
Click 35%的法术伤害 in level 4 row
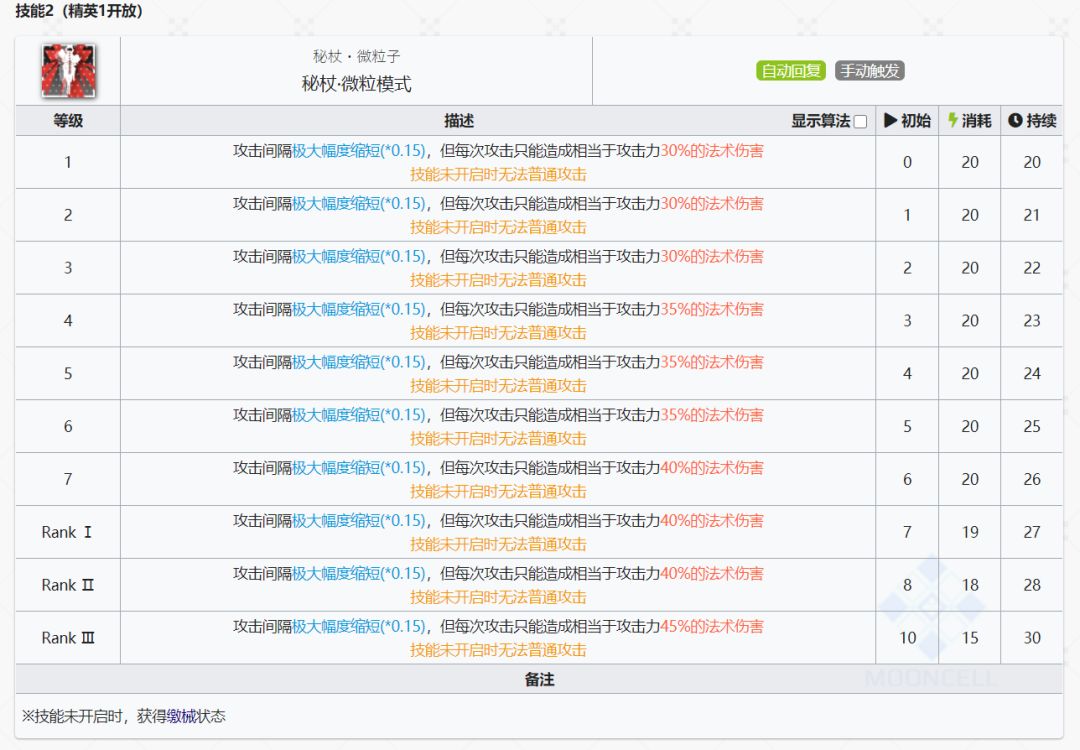(712, 309)
